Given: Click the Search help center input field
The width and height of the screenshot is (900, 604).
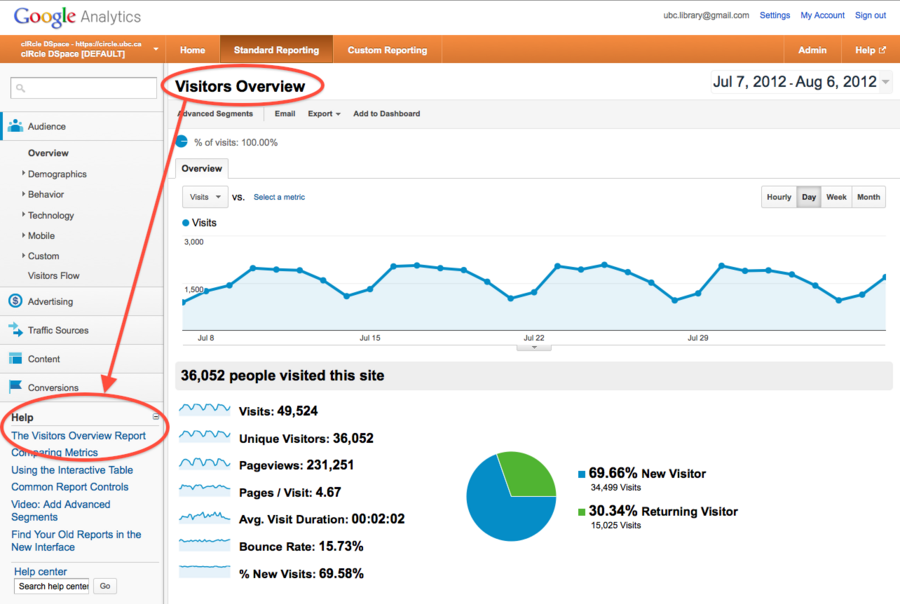Looking at the screenshot, I should coord(53,586).
